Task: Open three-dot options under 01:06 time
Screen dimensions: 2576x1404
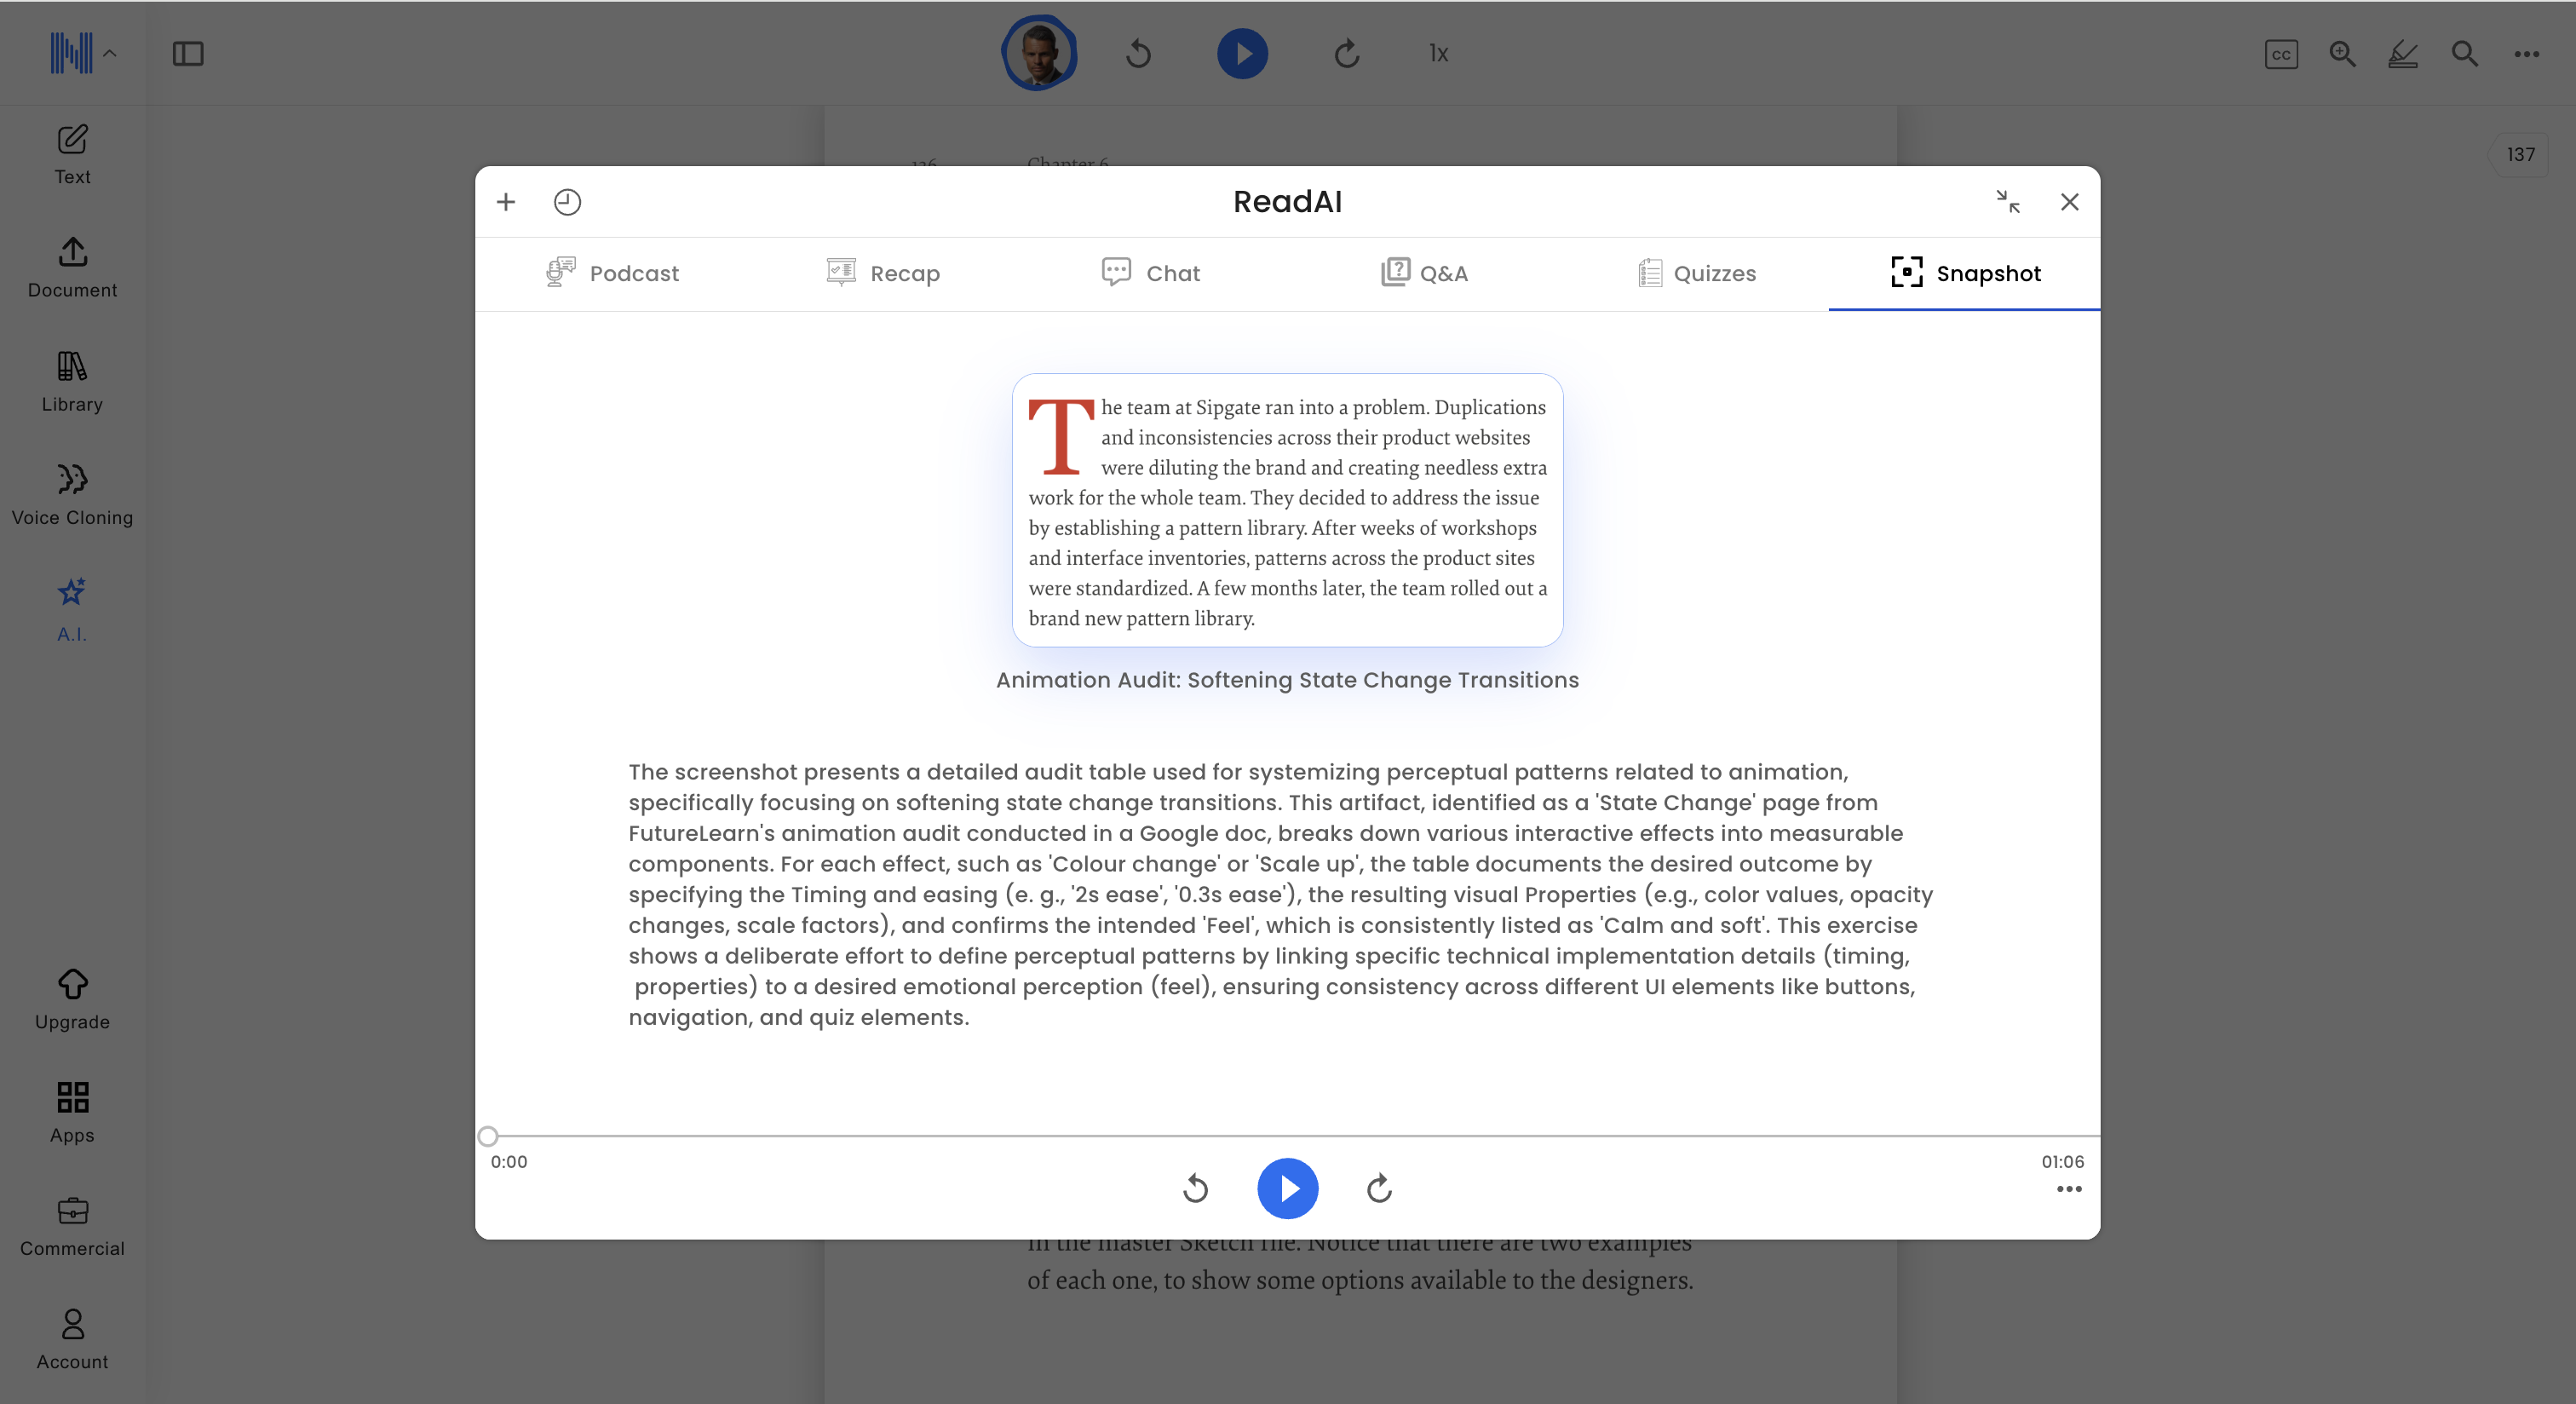Action: 2069,1189
